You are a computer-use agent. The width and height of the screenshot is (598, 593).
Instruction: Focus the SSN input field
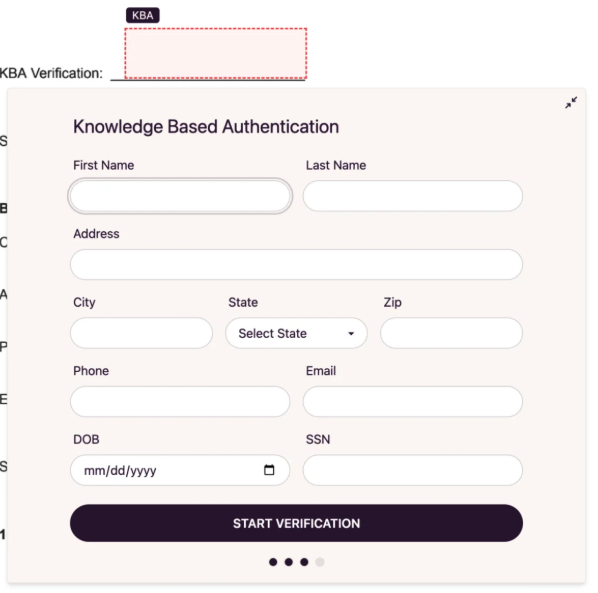coord(413,470)
